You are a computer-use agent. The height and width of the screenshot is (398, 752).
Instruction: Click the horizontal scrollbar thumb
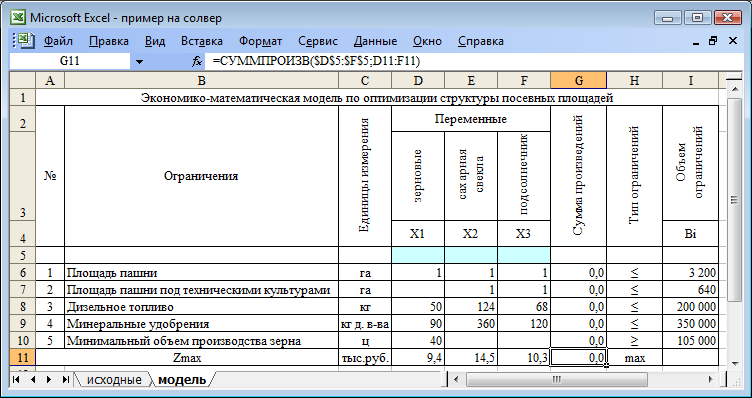(556, 380)
